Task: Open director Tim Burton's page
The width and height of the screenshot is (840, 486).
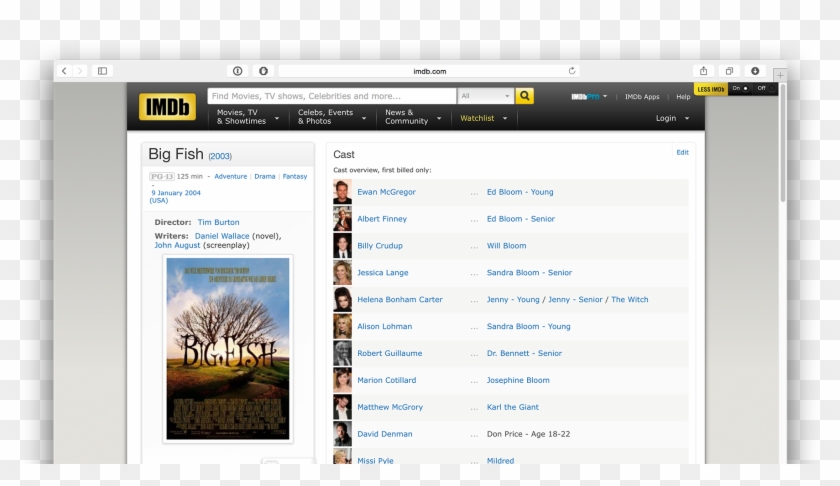Action: click(x=219, y=222)
